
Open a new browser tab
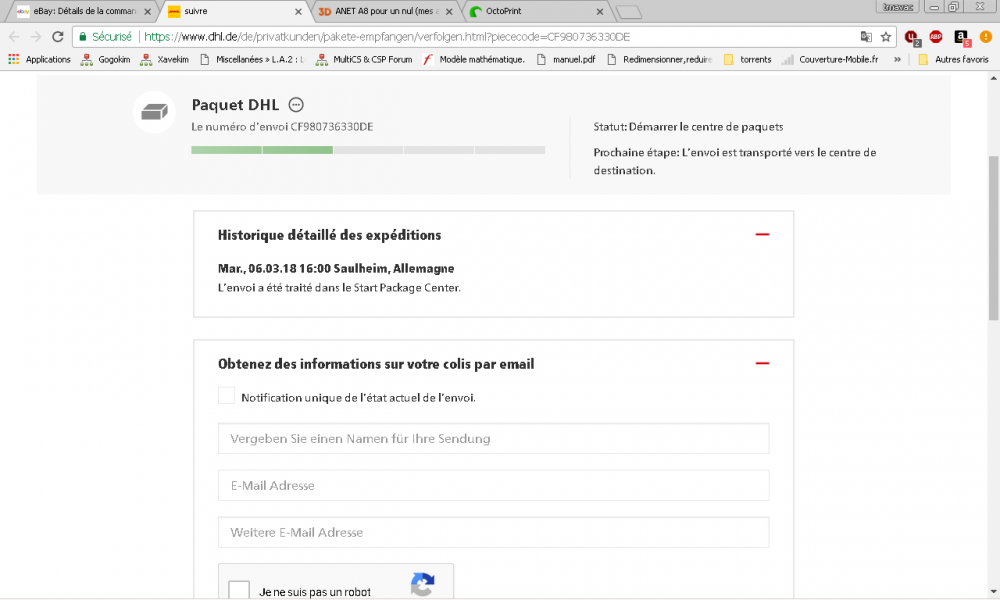(x=629, y=11)
